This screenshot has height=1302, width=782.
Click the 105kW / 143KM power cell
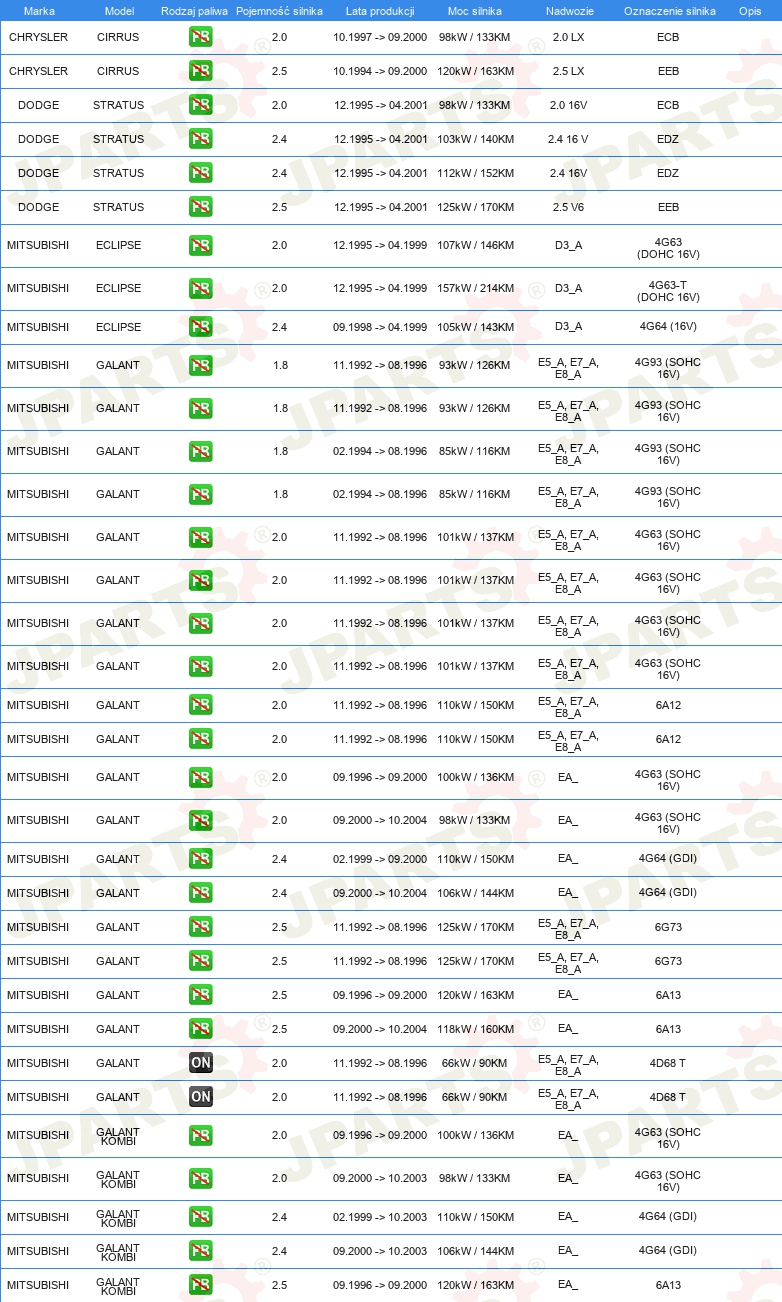click(476, 327)
